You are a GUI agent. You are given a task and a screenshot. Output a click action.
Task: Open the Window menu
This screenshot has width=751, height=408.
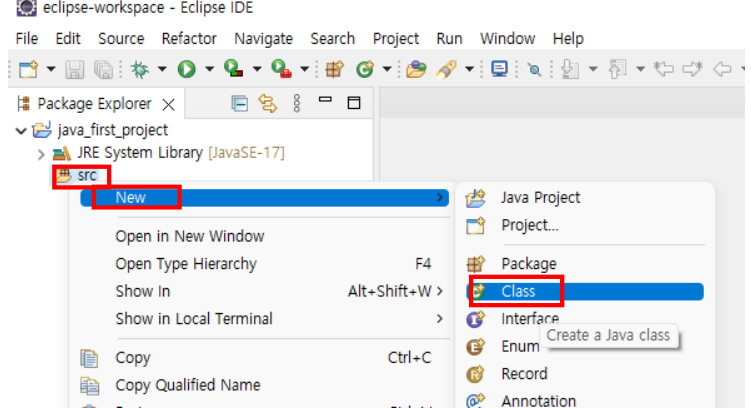tap(508, 38)
